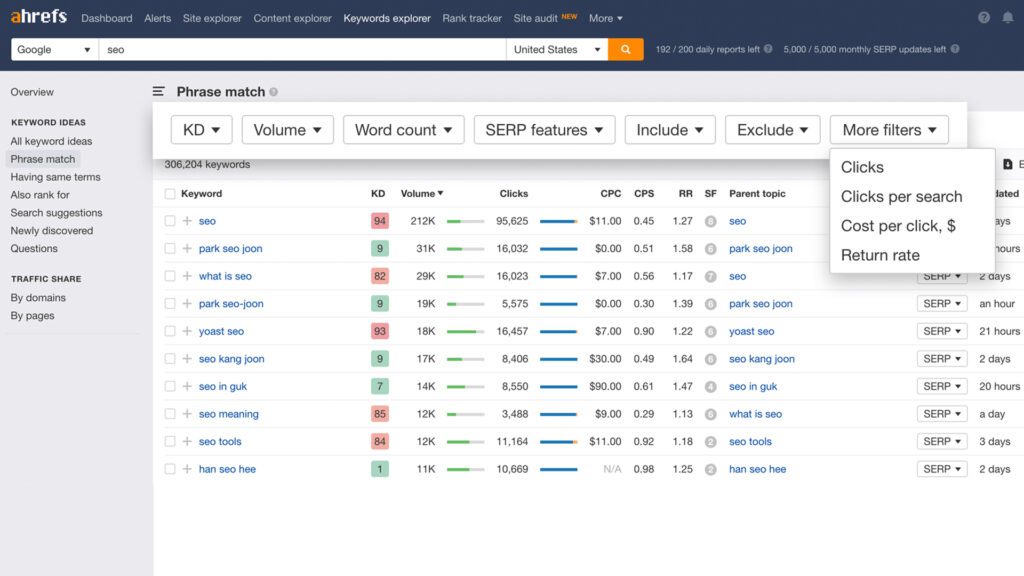Open SERP button for 'seo tools' row
Image resolution: width=1024 pixels, height=576 pixels.
(942, 441)
